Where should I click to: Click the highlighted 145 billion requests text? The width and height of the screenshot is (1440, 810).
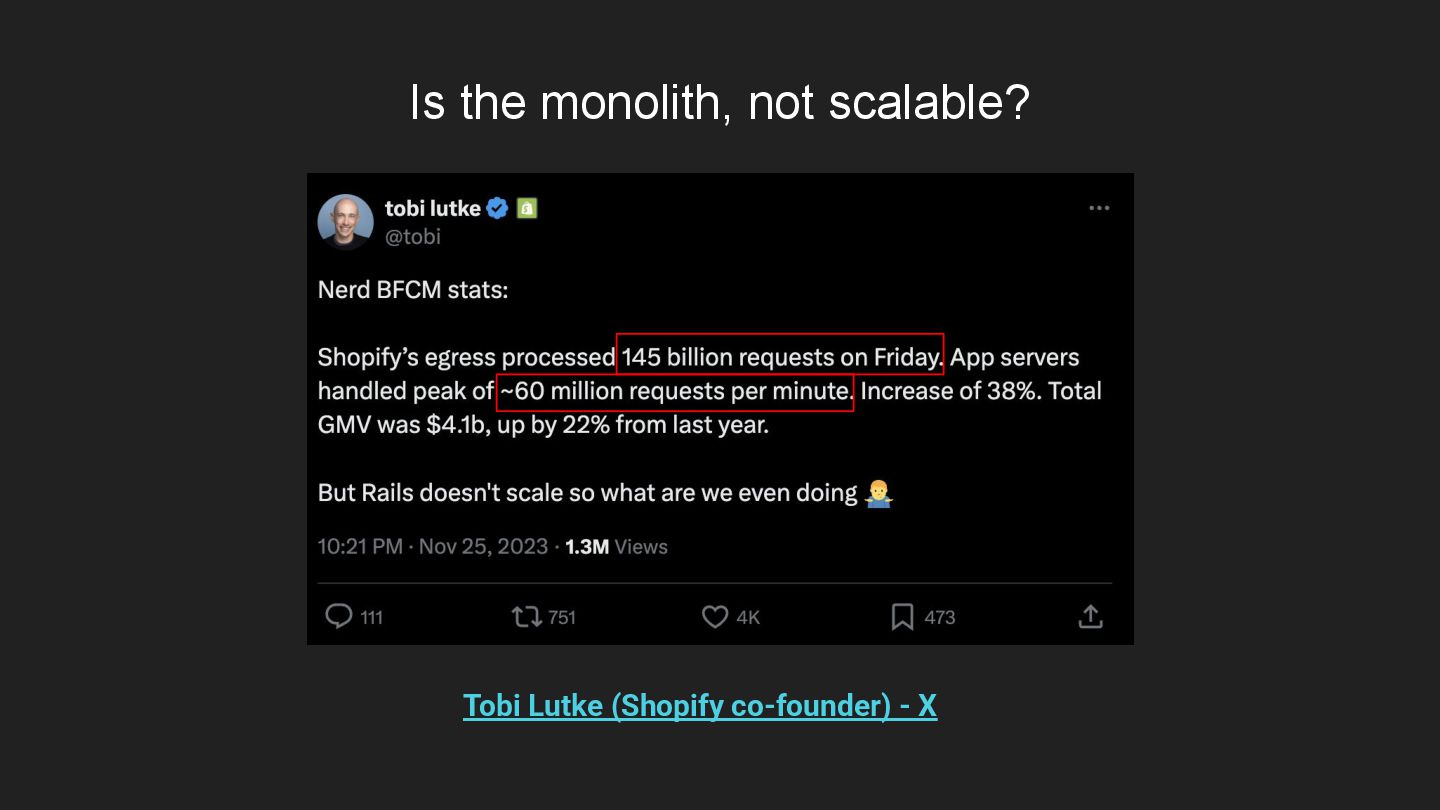pos(780,356)
